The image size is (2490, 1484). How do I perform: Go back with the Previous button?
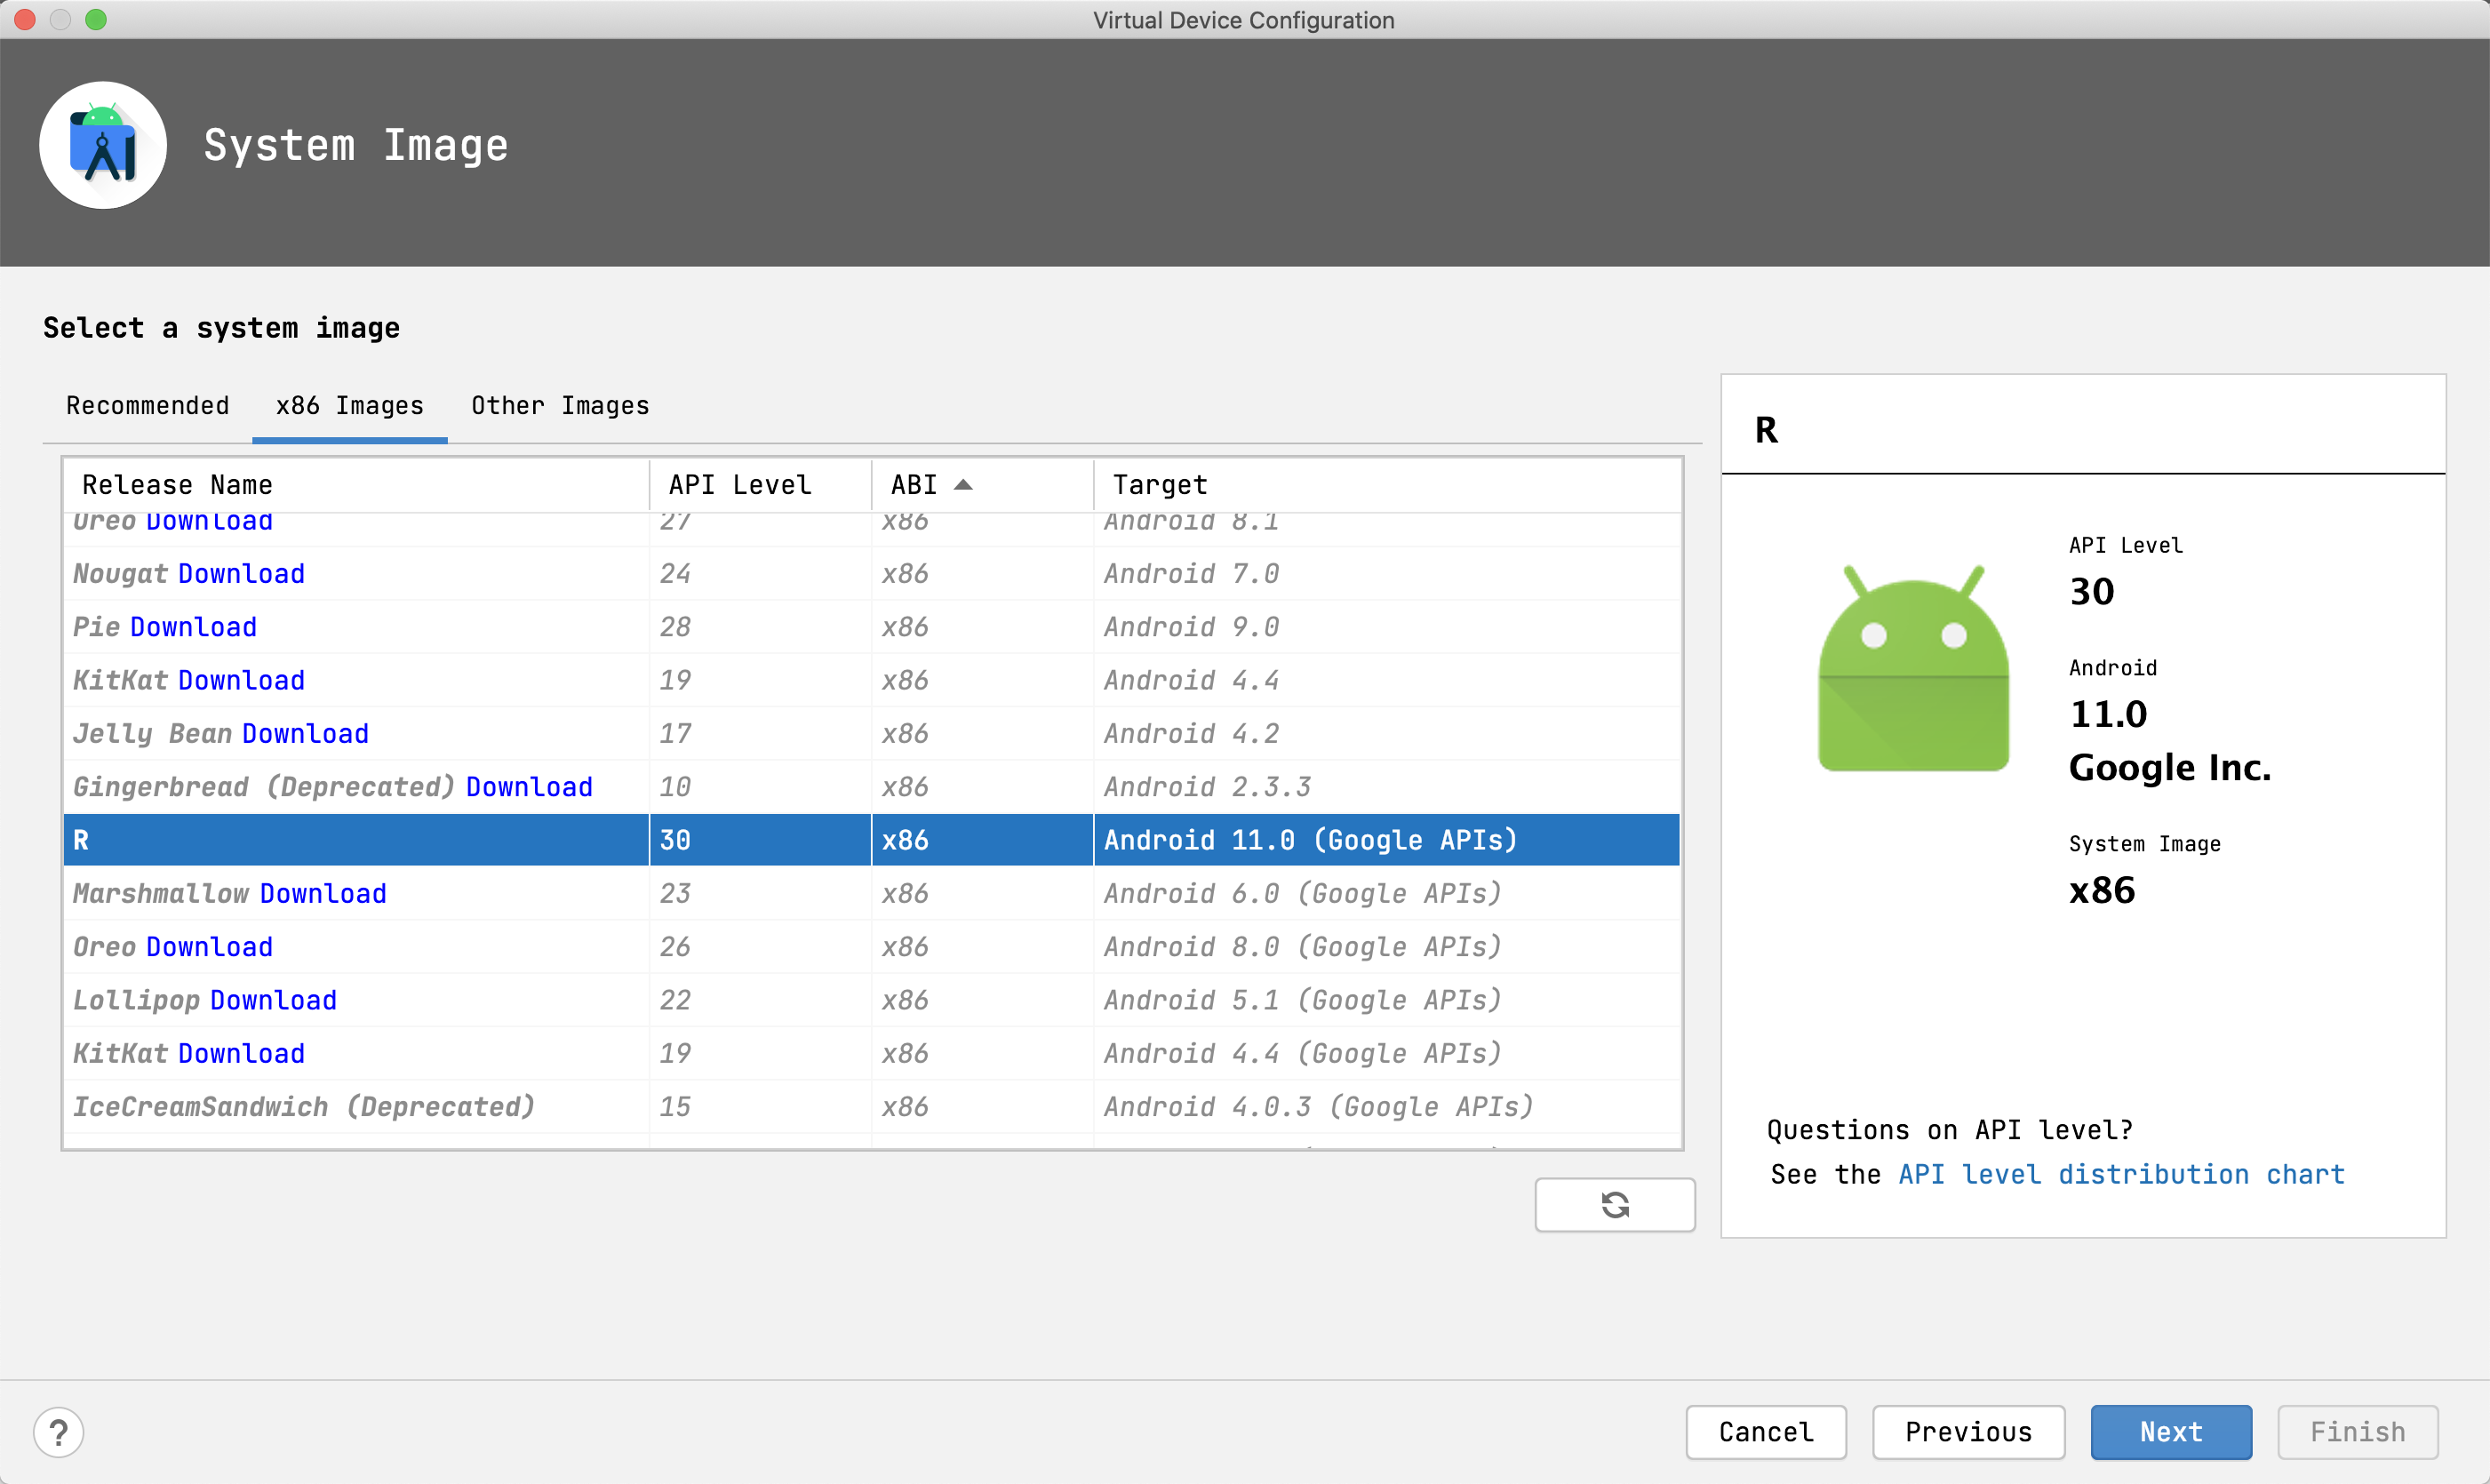pos(1967,1431)
